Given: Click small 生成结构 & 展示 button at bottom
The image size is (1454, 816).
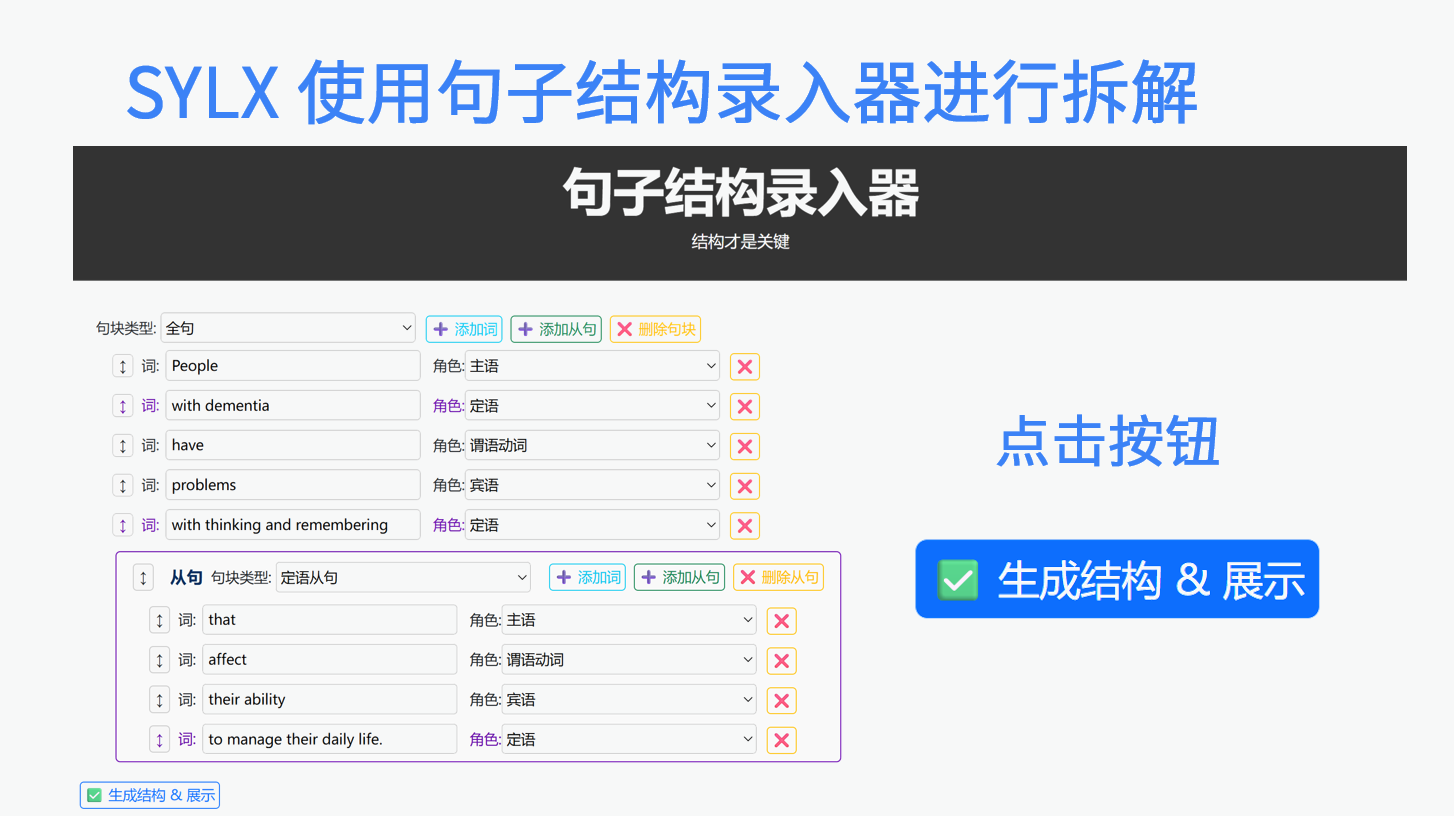Looking at the screenshot, I should click(x=150, y=795).
